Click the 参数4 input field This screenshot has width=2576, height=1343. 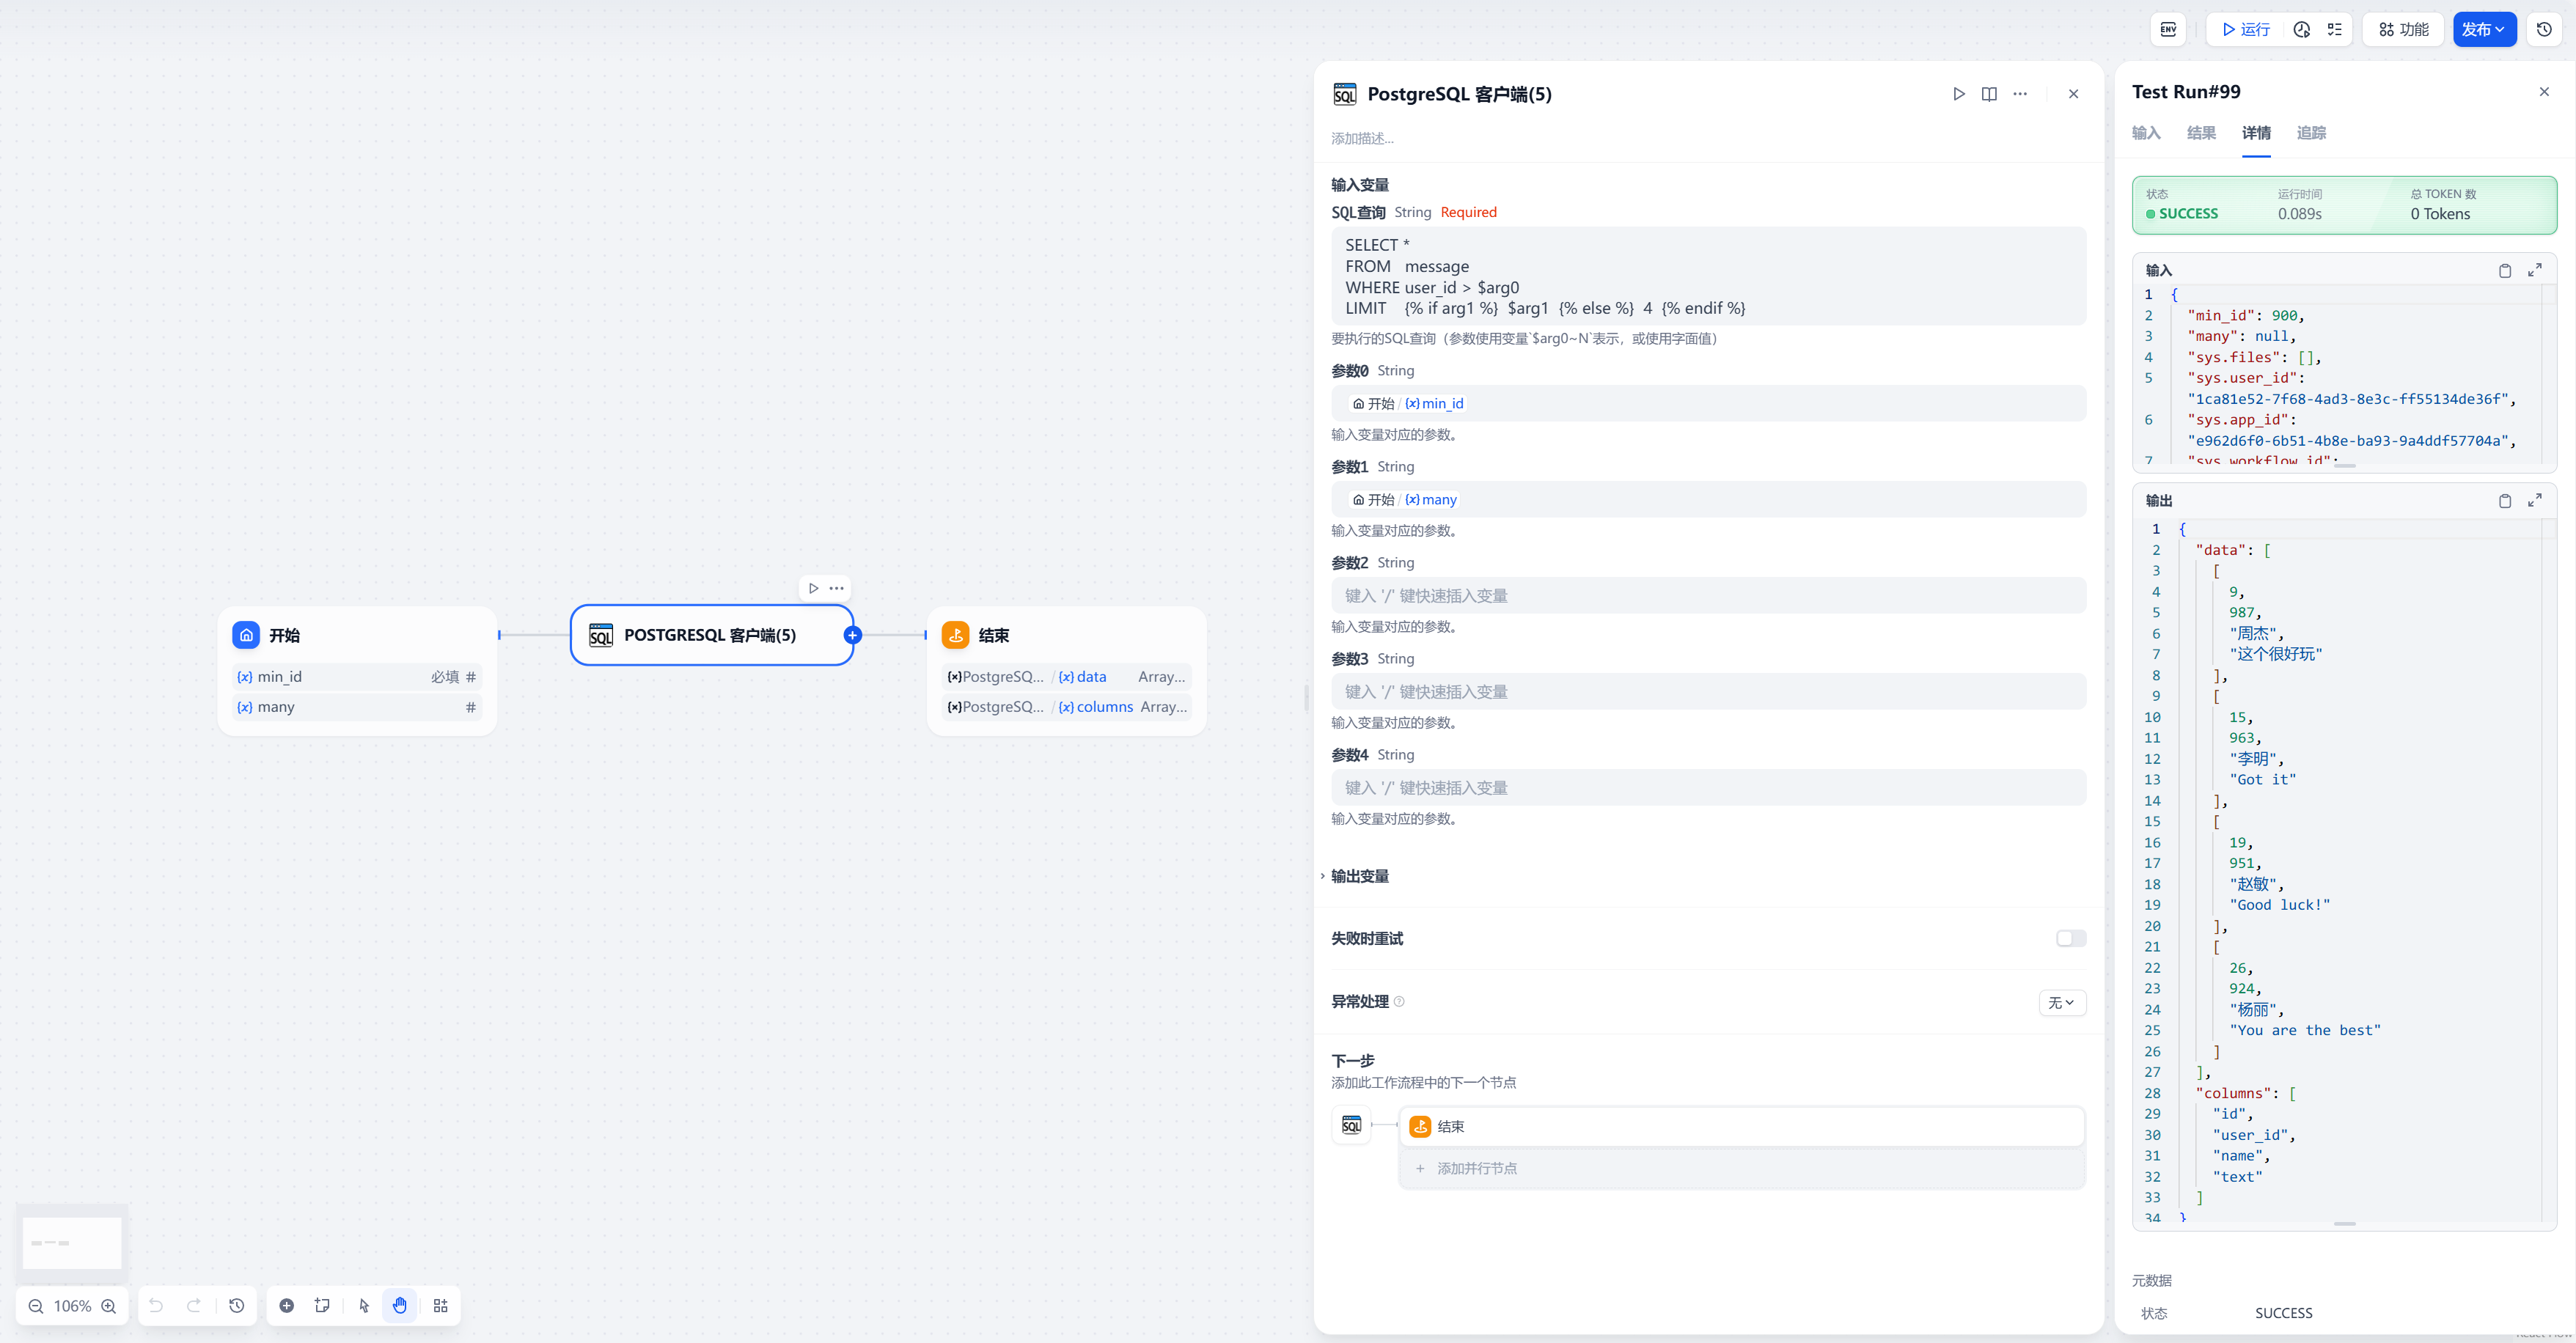(x=1708, y=788)
